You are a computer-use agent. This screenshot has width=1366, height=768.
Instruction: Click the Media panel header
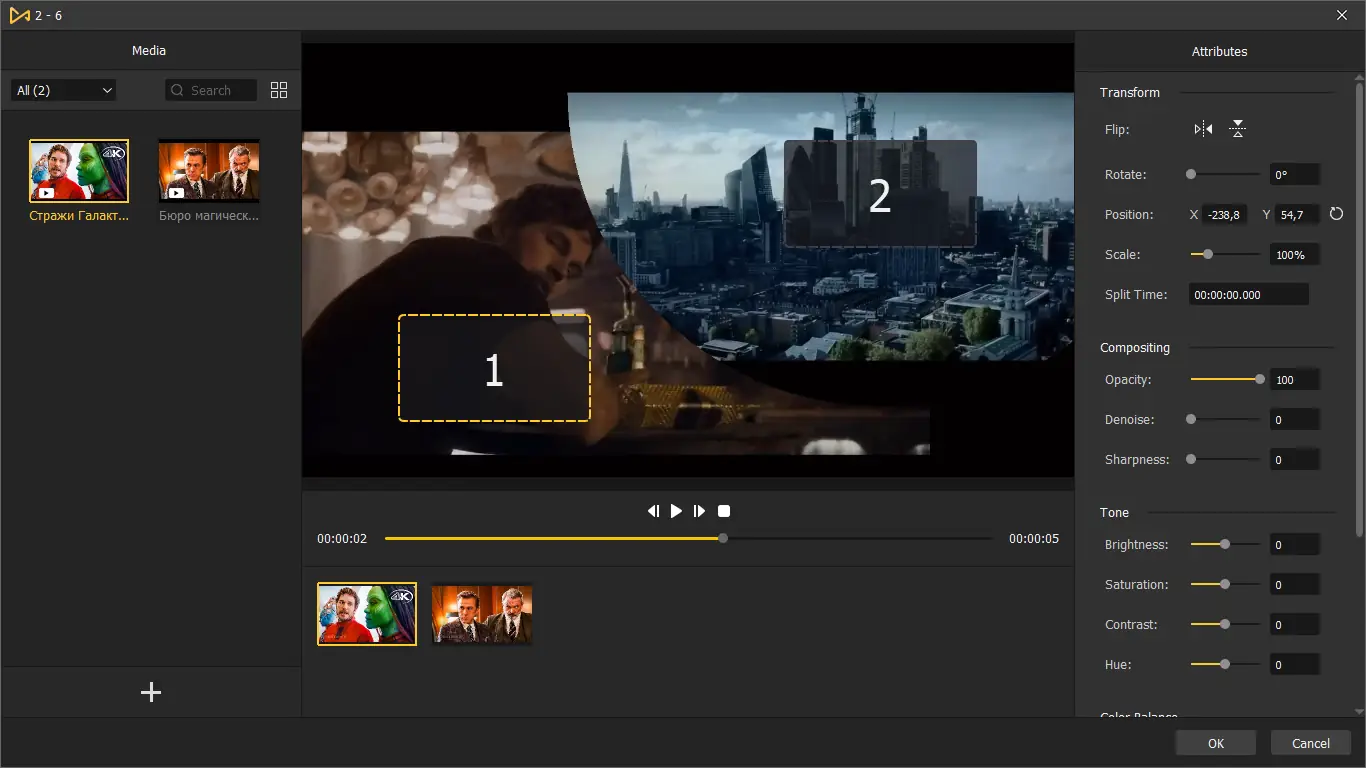(x=149, y=50)
